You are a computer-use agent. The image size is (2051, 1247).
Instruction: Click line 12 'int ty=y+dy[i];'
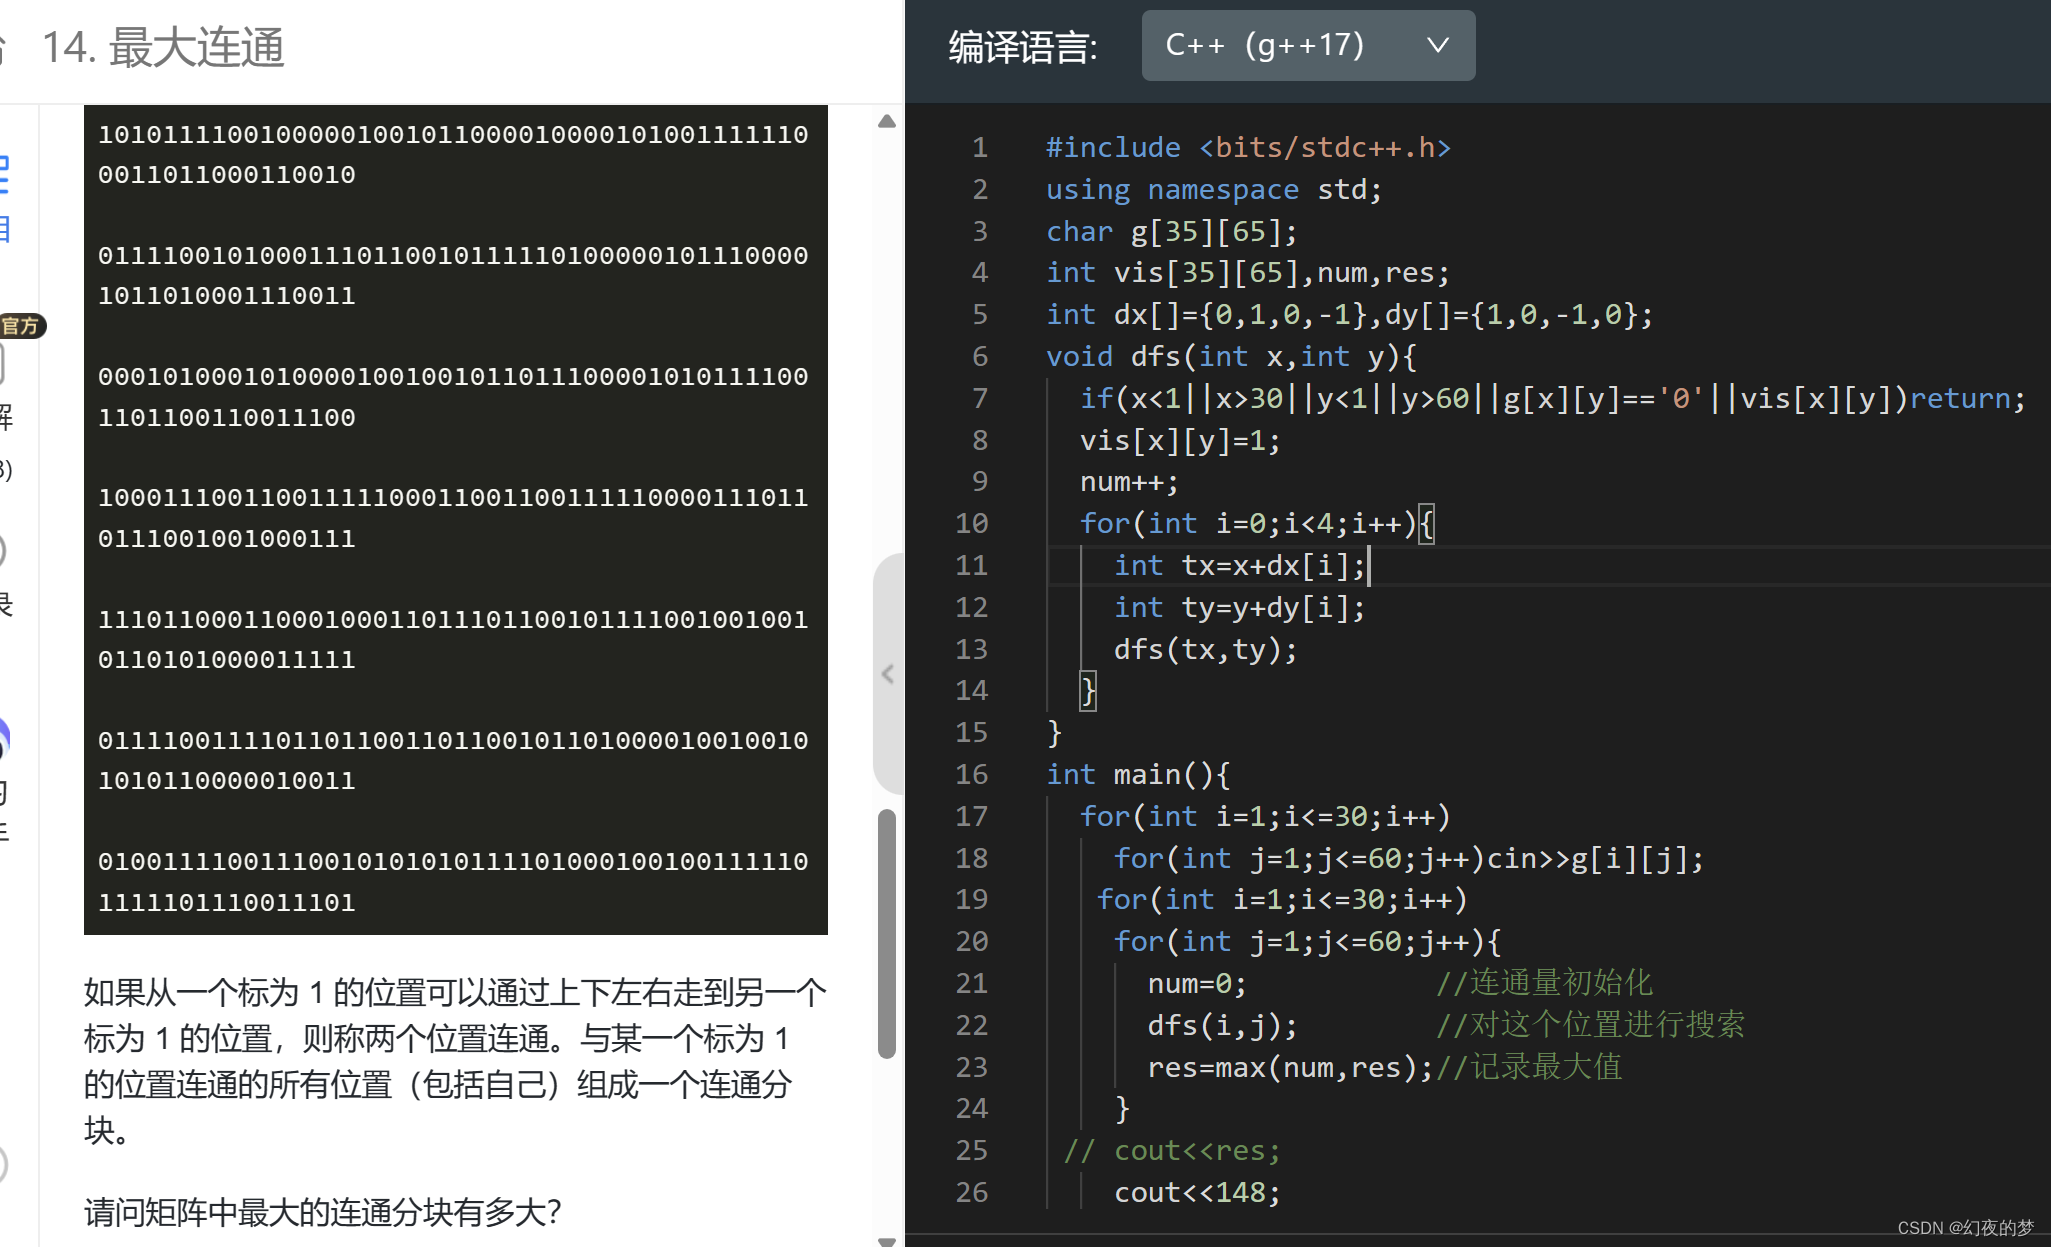click(x=1240, y=608)
